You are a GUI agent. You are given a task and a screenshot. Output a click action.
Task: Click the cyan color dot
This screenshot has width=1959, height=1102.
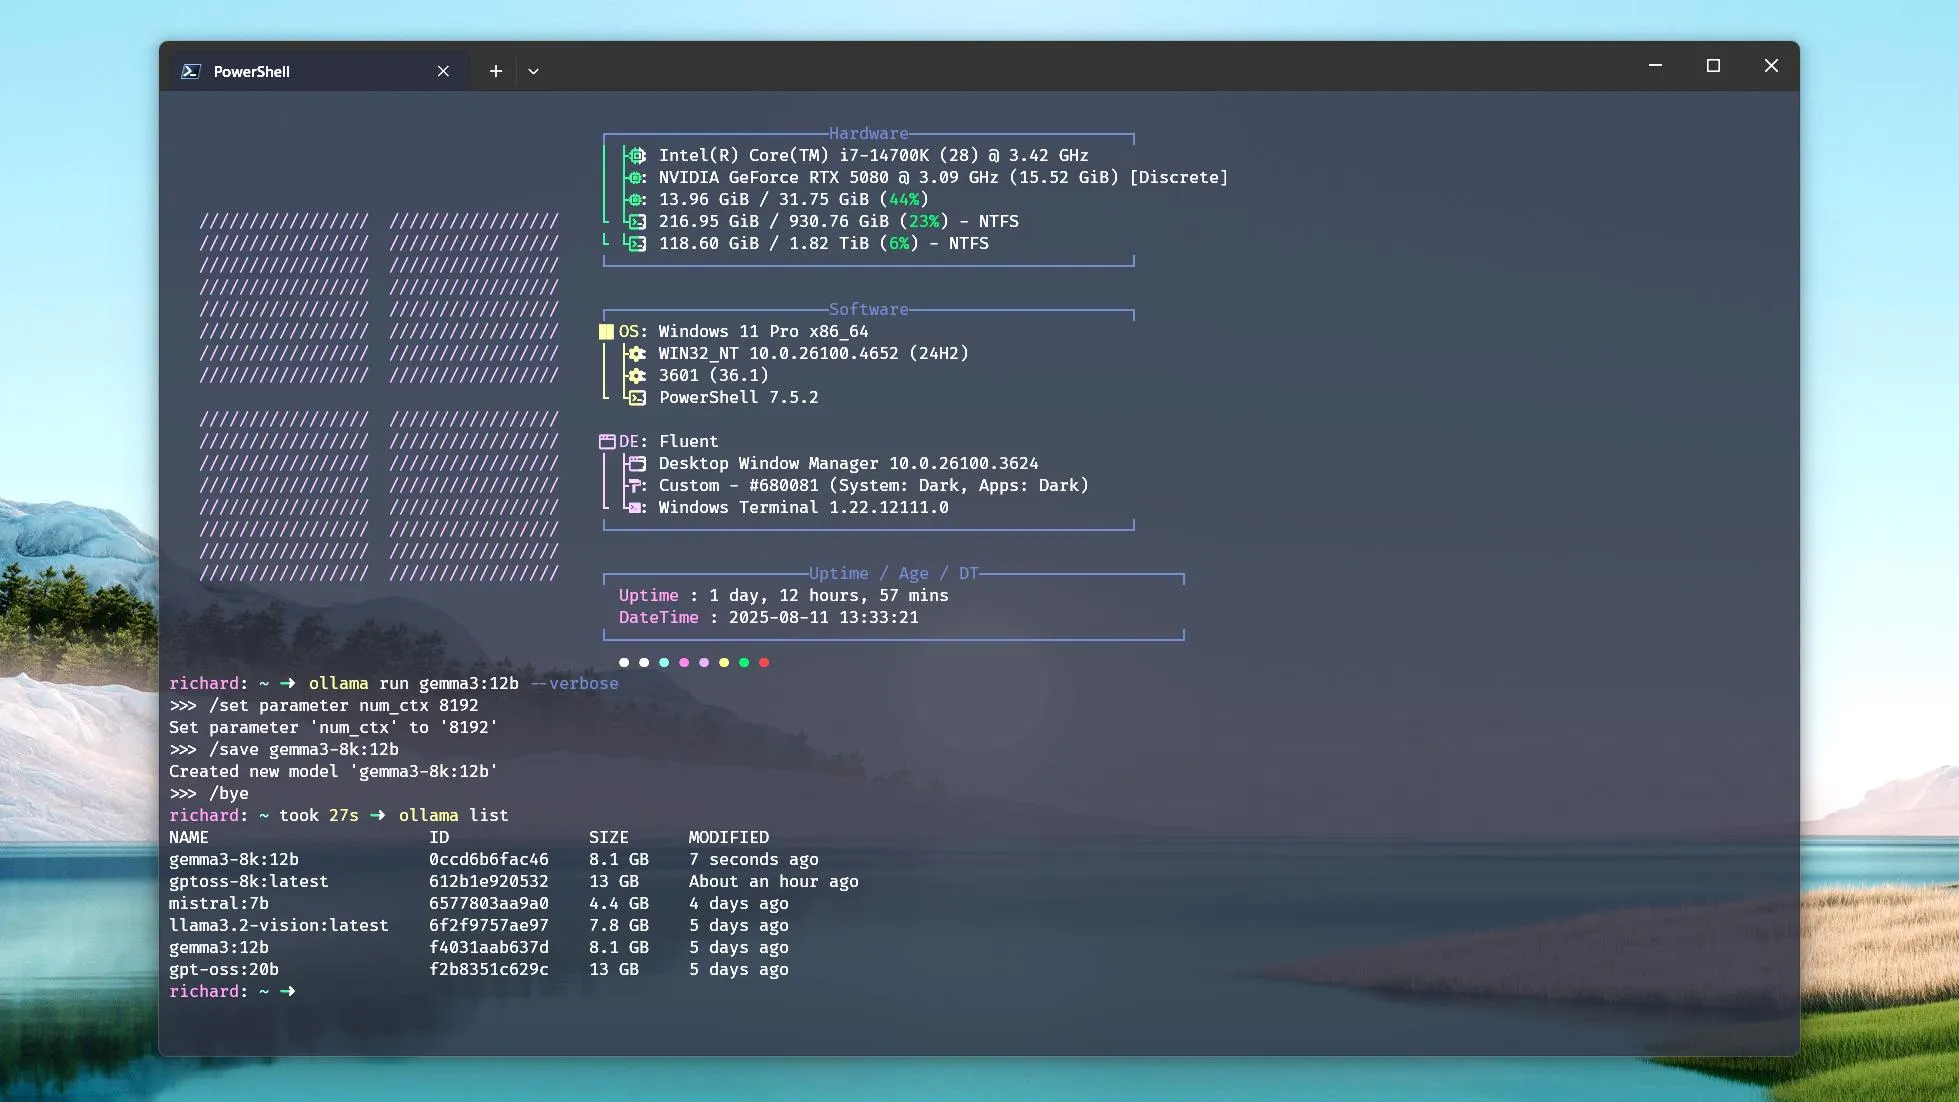pos(664,662)
